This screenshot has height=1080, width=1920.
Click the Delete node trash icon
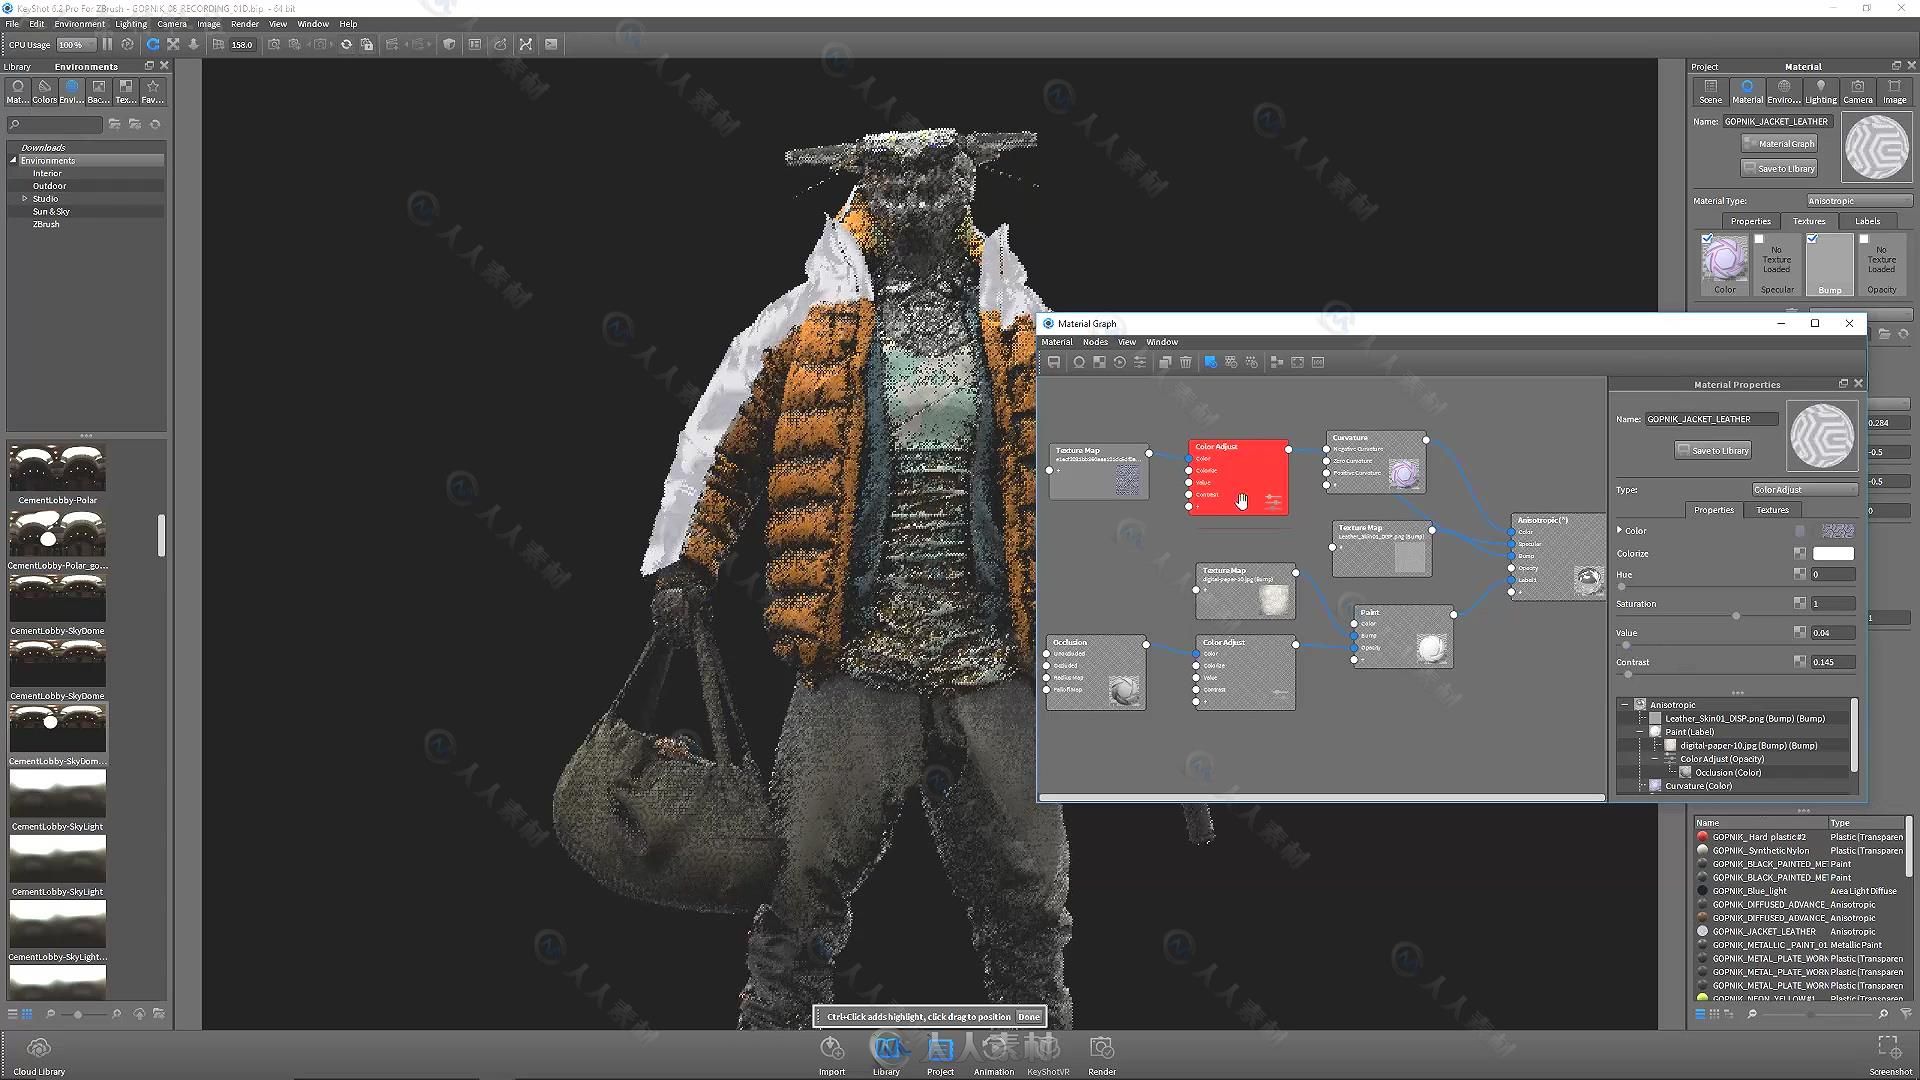pos(1186,362)
